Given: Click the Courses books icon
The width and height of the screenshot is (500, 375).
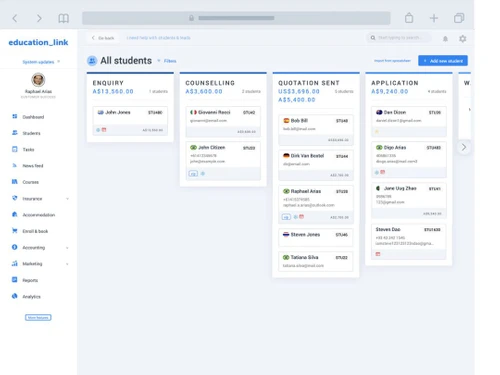Looking at the screenshot, I should point(15,182).
